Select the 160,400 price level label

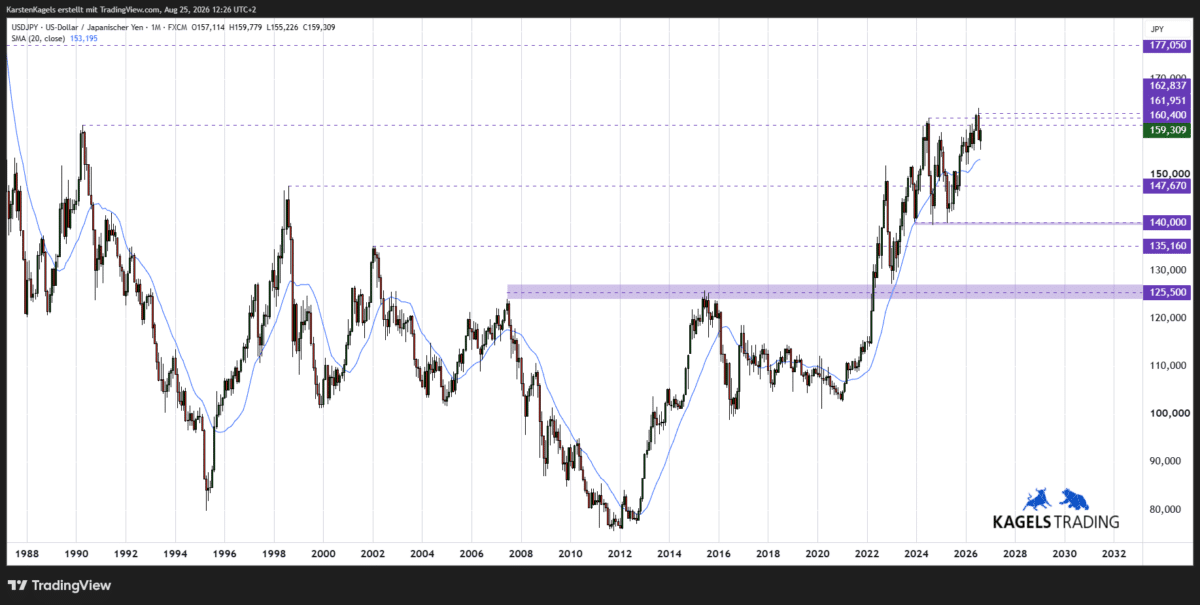click(1167, 115)
